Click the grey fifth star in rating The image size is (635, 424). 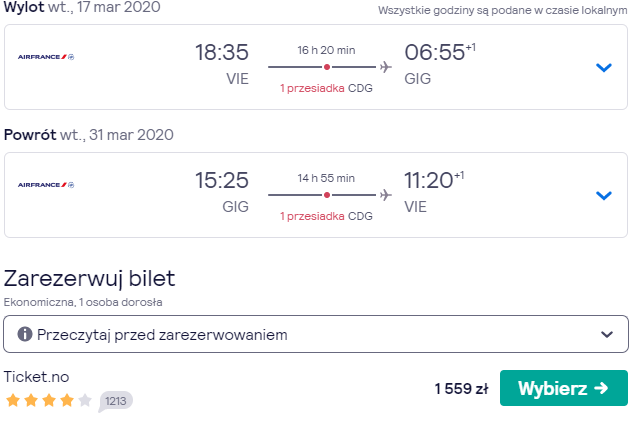coord(85,401)
